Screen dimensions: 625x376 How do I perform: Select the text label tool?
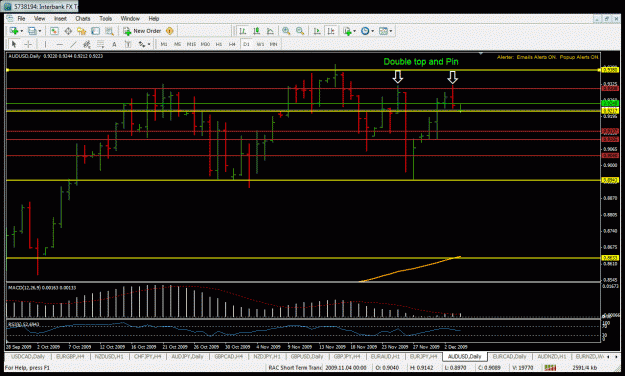128,44
